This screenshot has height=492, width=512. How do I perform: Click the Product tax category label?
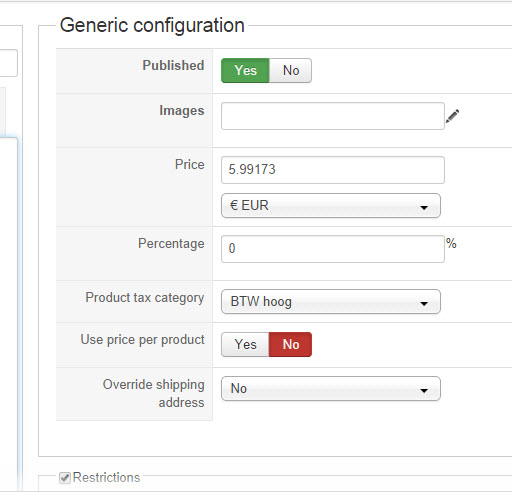pyautogui.click(x=145, y=298)
